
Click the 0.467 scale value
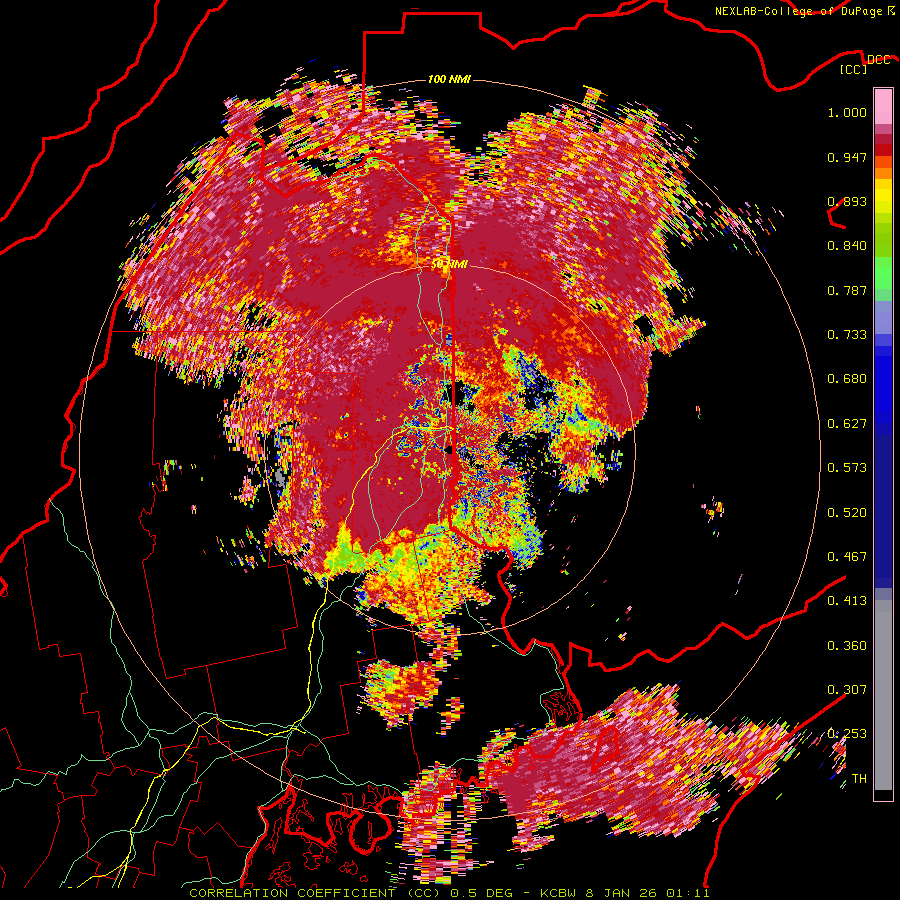[x=847, y=557]
